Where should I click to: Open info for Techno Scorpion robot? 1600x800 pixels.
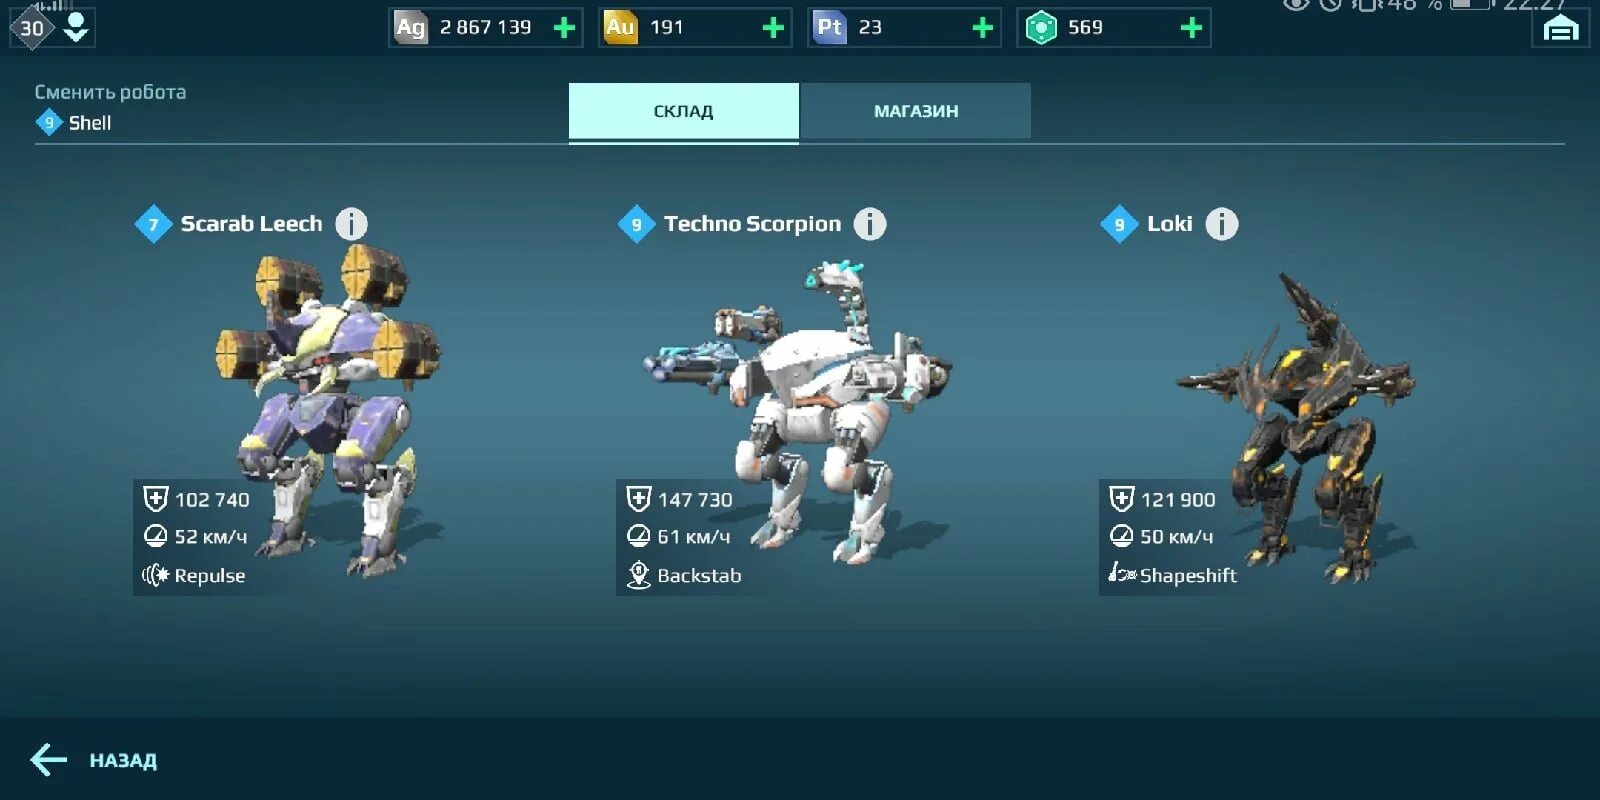(870, 224)
